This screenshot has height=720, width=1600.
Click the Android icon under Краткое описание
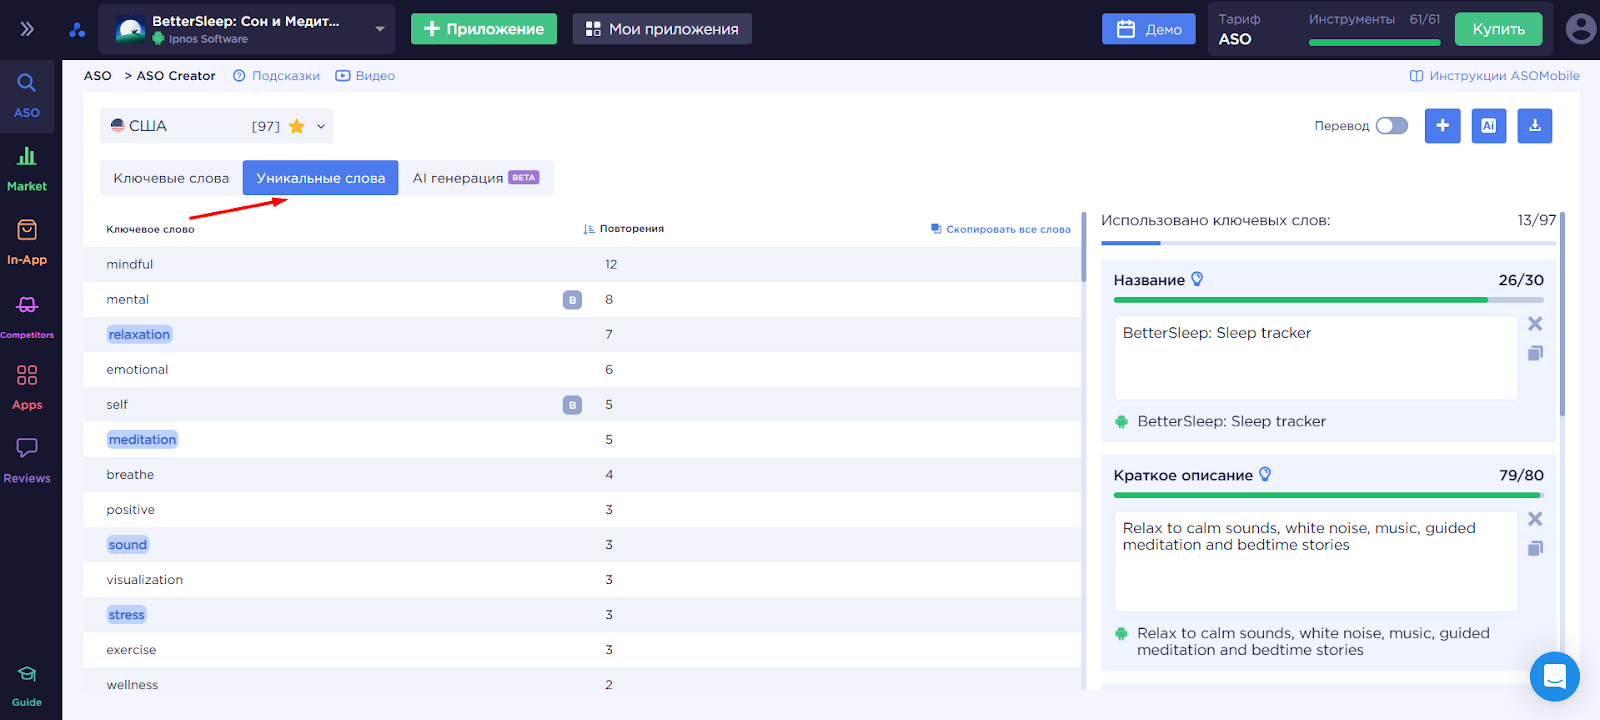tap(1122, 634)
